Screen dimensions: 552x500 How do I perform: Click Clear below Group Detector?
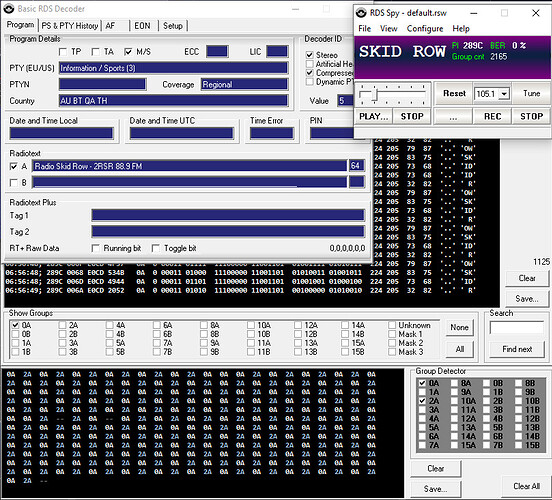coord(435,468)
